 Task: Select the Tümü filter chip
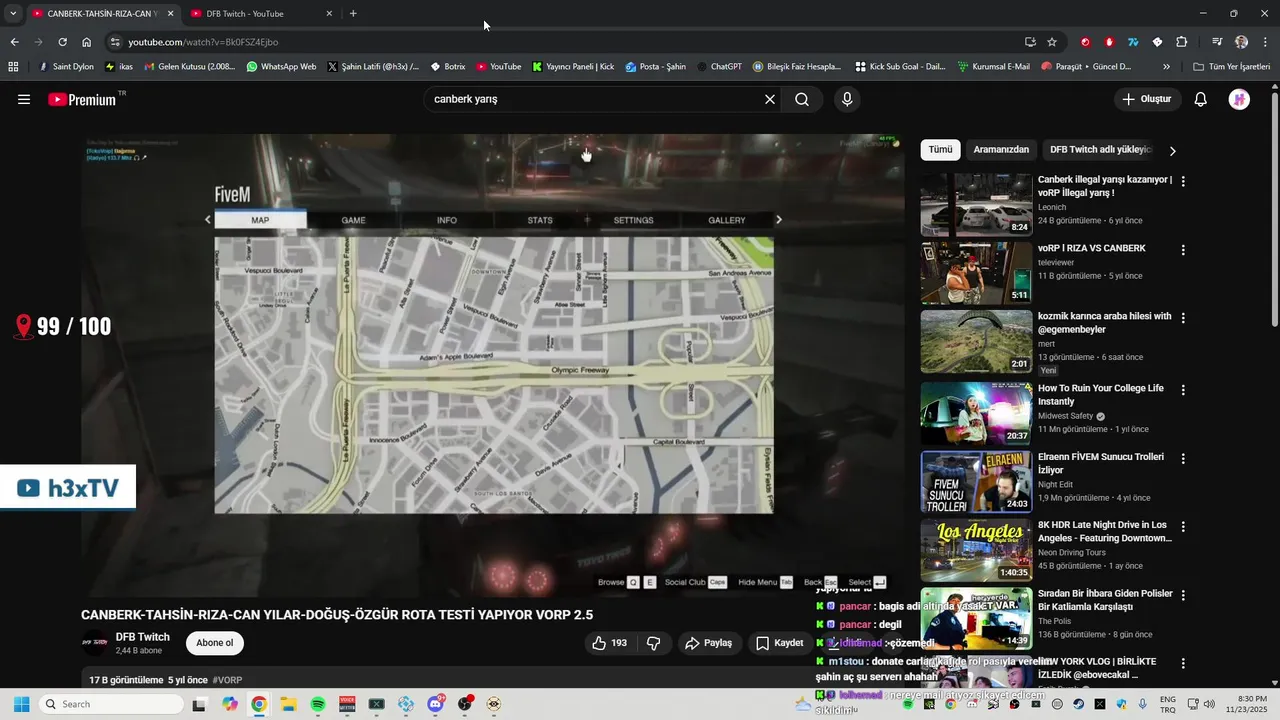[940, 150]
